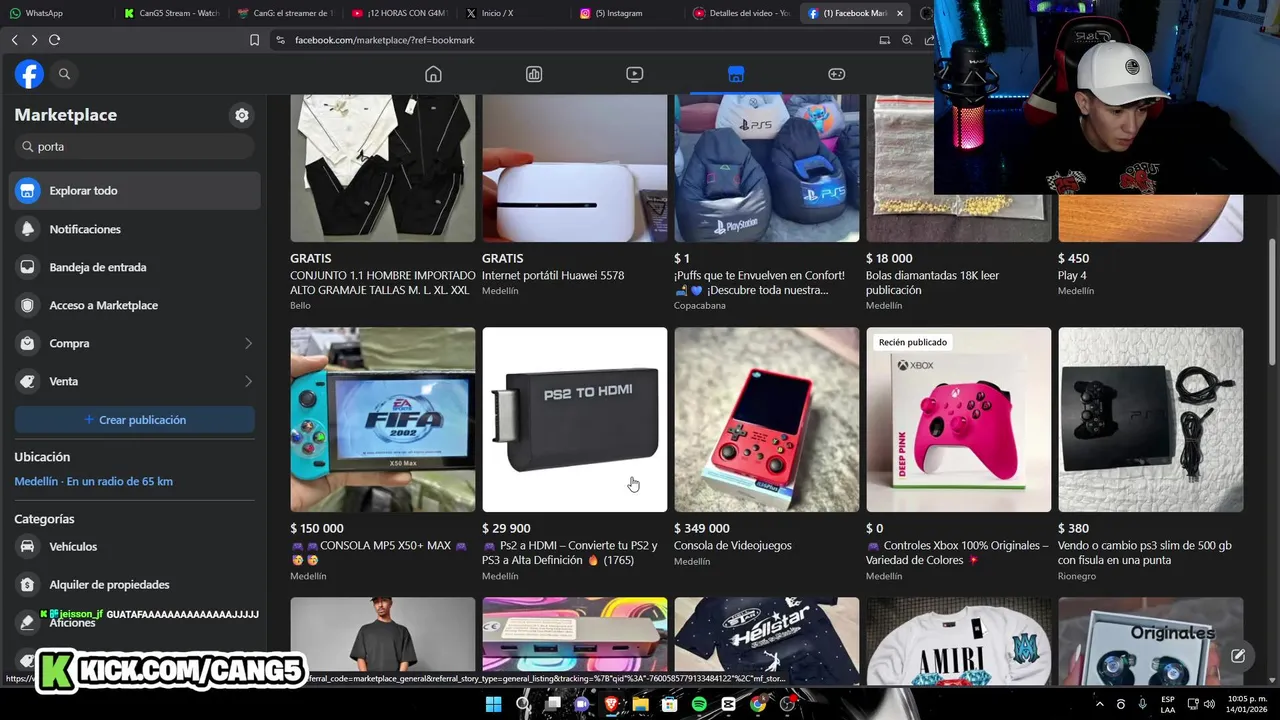The height and width of the screenshot is (720, 1280).
Task: Open CapCut from taskbar
Action: [729, 704]
